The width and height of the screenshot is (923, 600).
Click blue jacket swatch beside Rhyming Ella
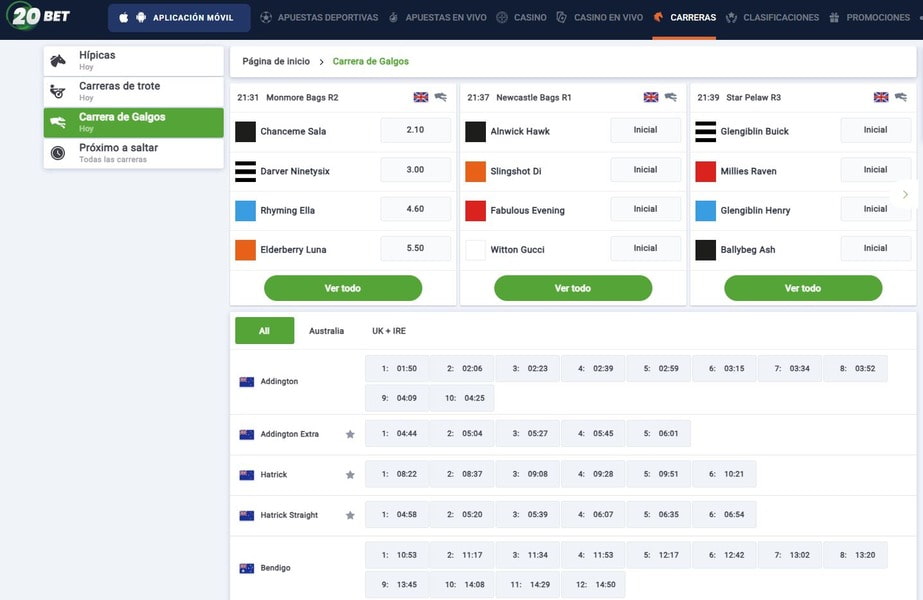pyautogui.click(x=245, y=211)
